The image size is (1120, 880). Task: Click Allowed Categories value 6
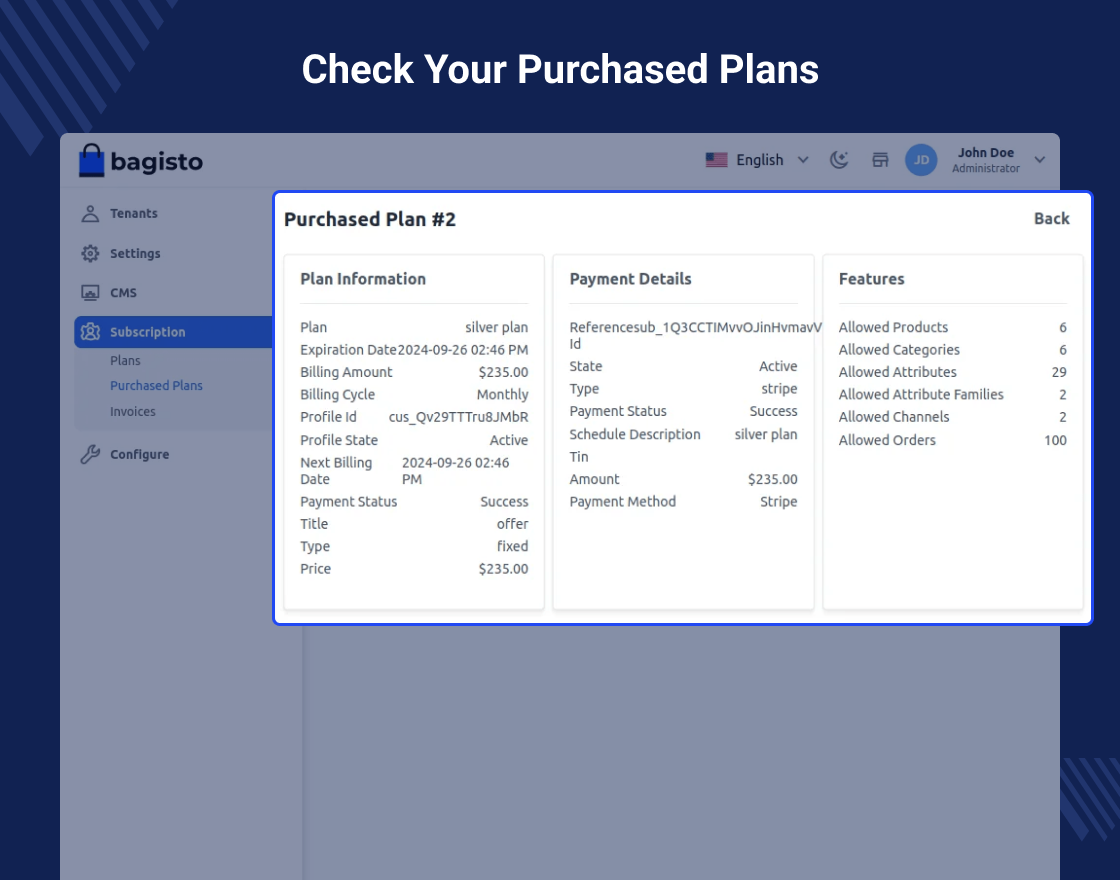[1063, 350]
